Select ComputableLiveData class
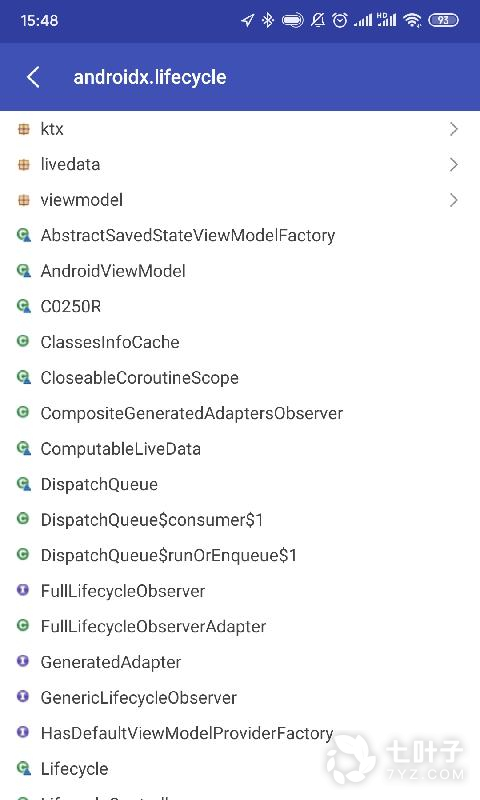 click(x=240, y=449)
